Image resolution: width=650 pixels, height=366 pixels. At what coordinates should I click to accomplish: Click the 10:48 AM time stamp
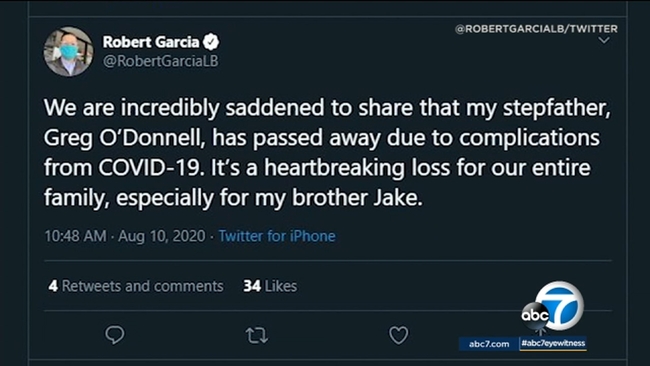click(75, 236)
